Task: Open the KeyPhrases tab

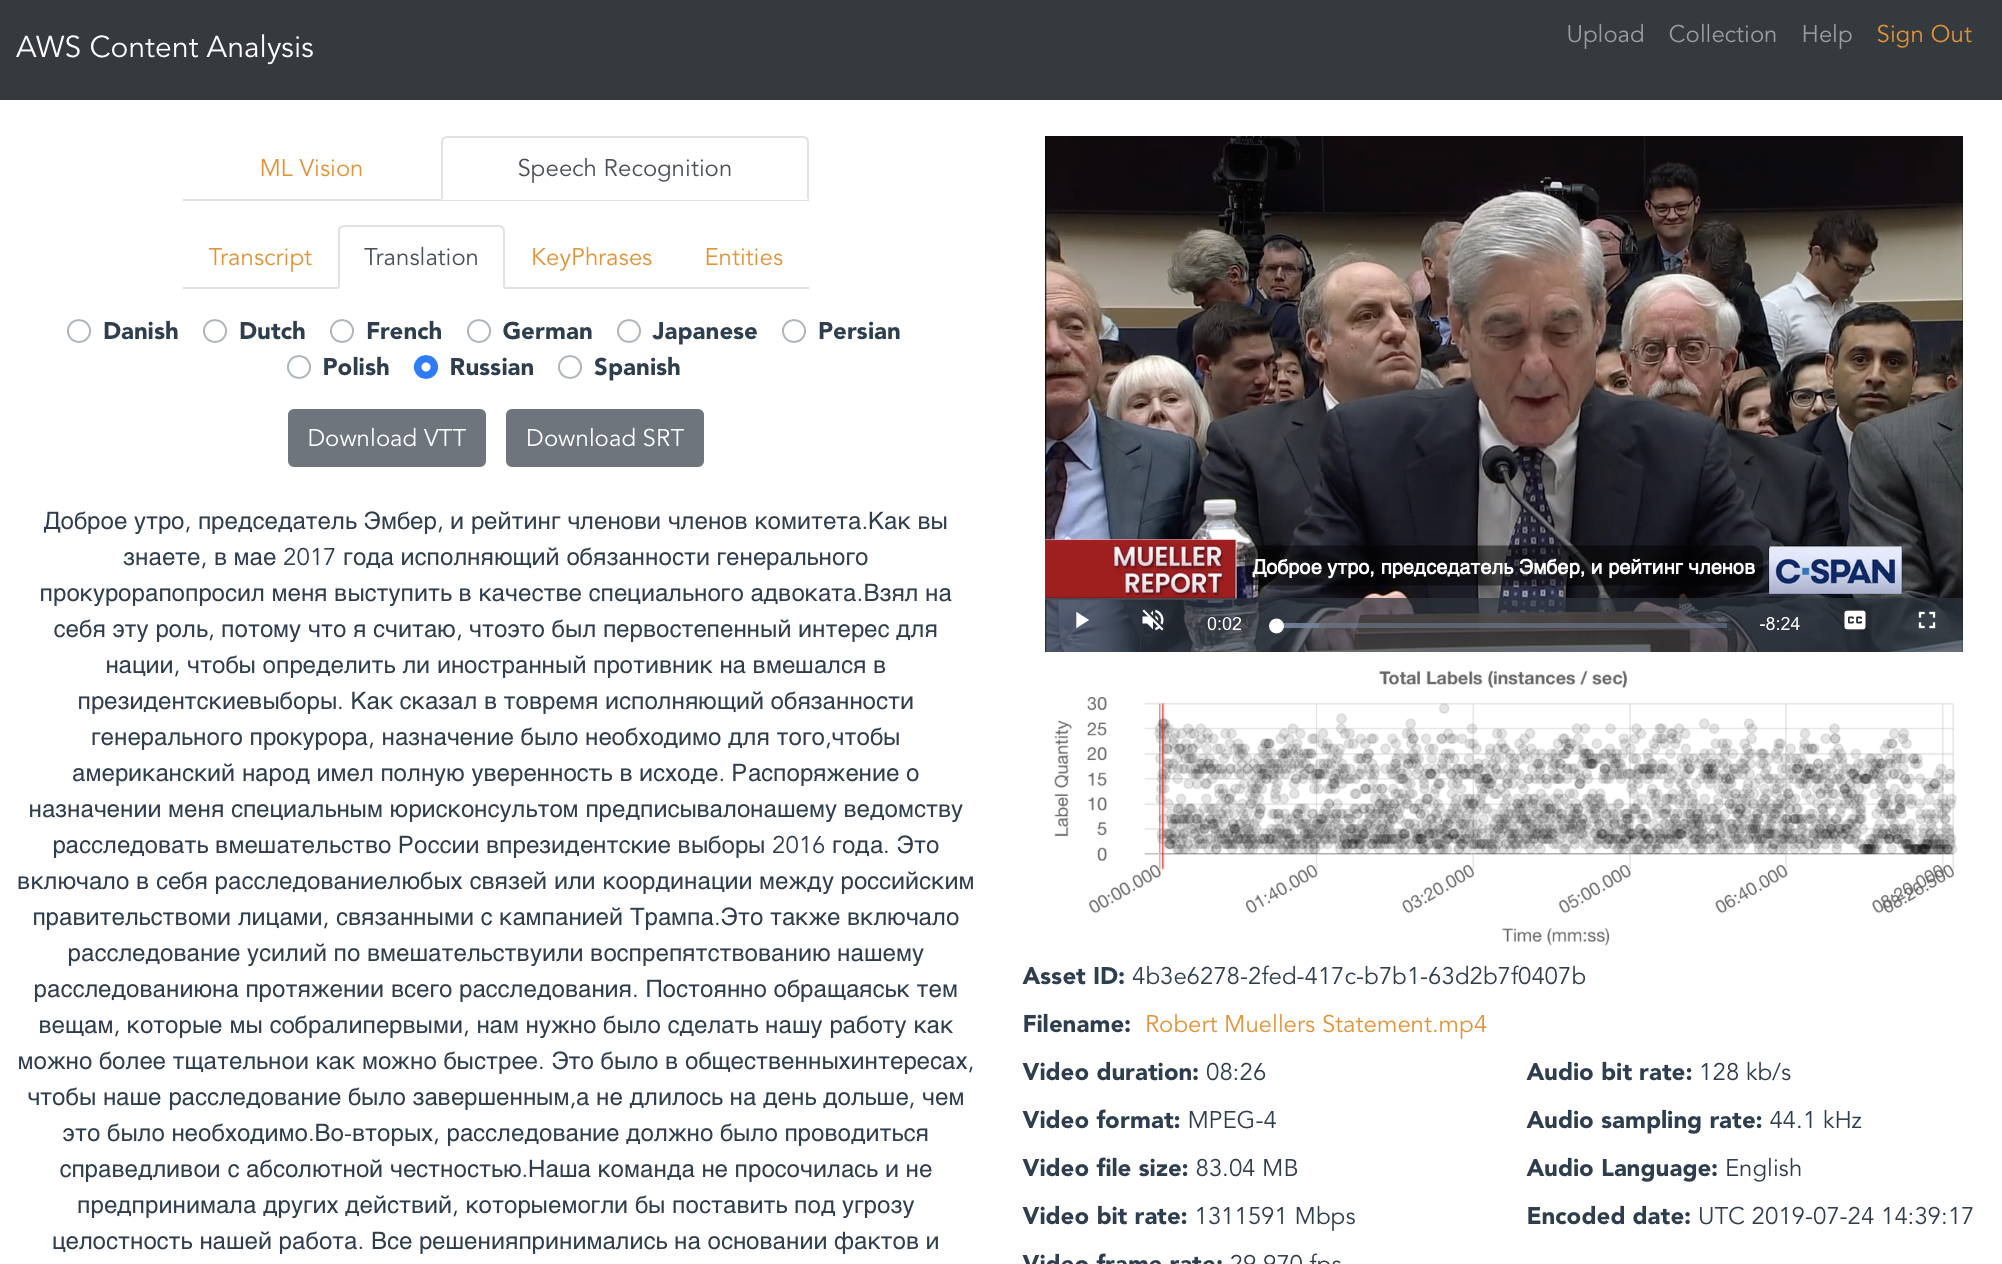Action: pos(591,257)
